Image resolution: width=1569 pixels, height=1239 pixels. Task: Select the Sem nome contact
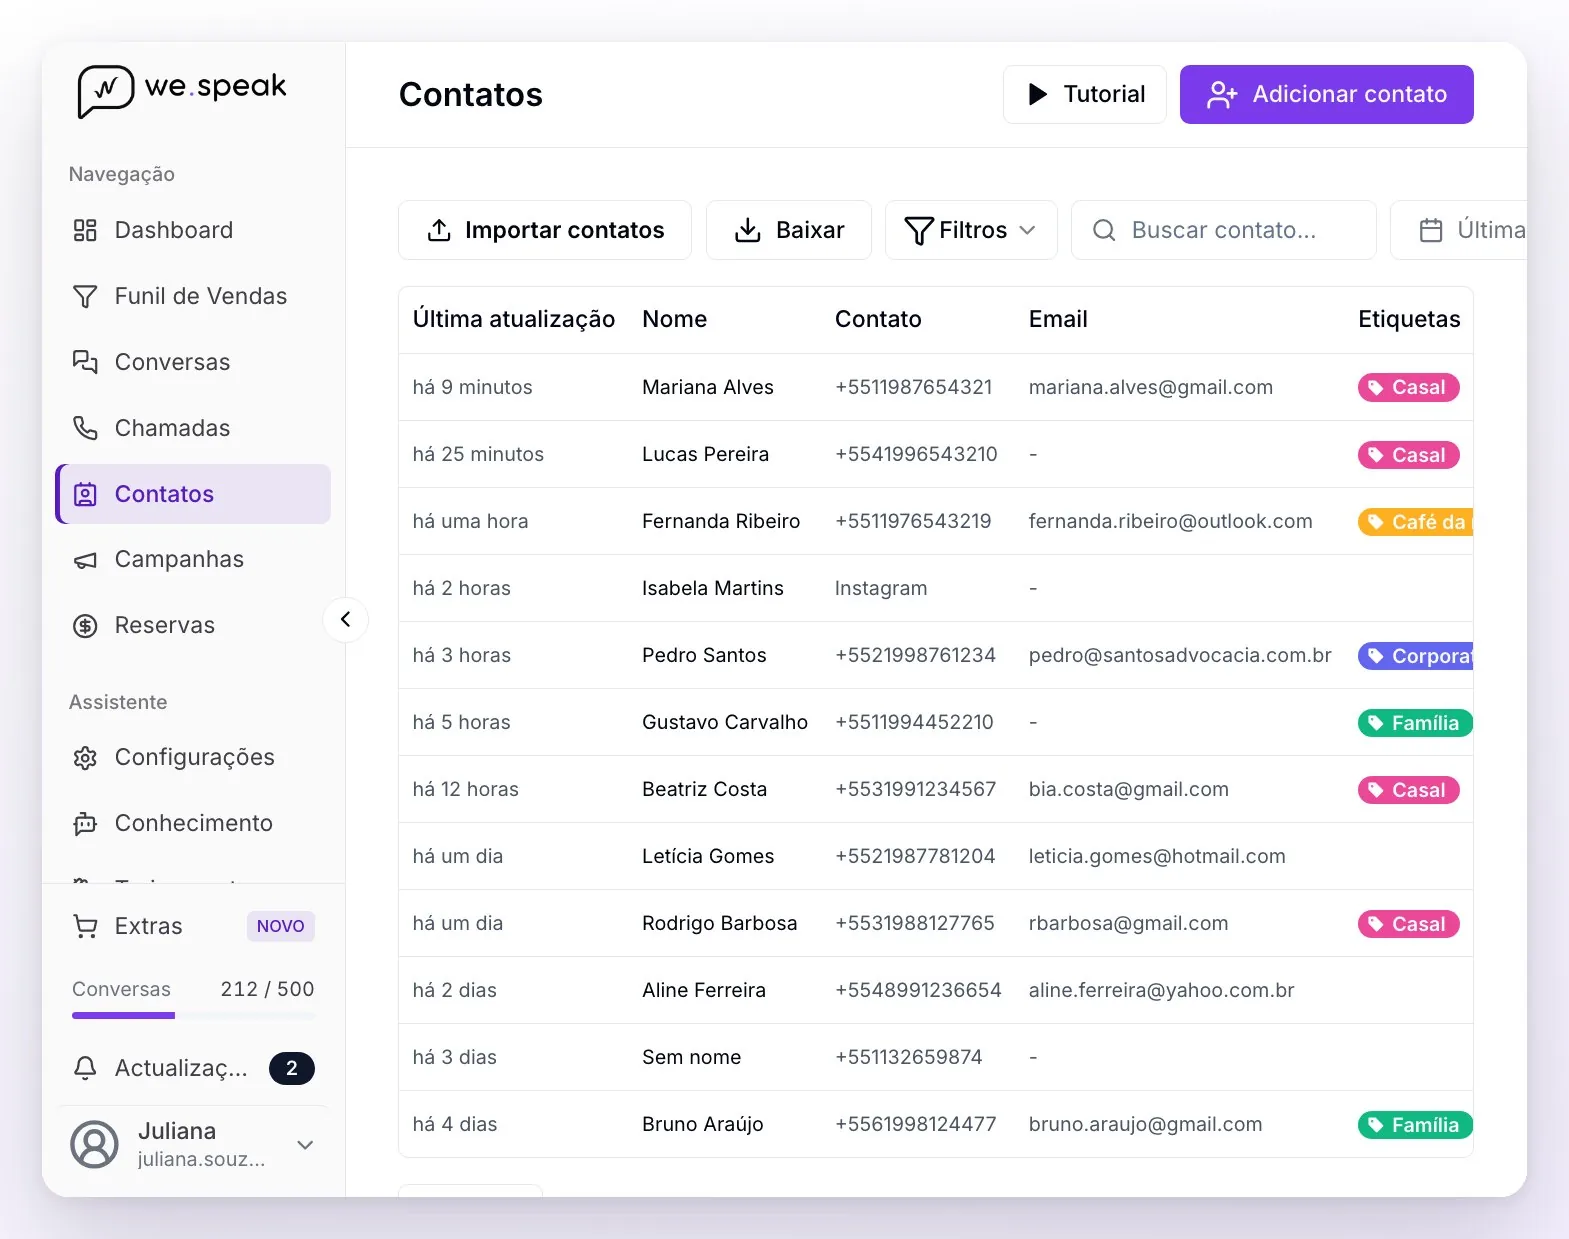pos(692,1057)
